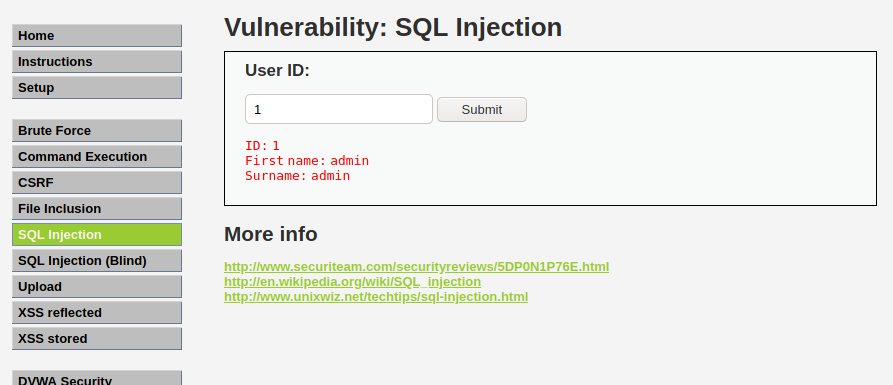The image size is (893, 385).
Task: Focus the User ID input field
Action: (339, 109)
